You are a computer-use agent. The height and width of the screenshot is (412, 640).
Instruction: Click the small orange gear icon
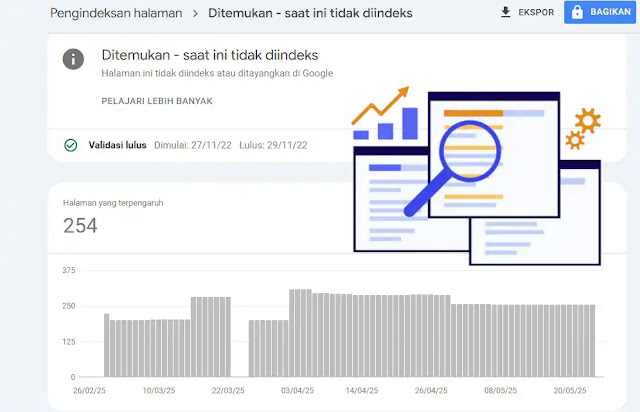click(x=574, y=141)
